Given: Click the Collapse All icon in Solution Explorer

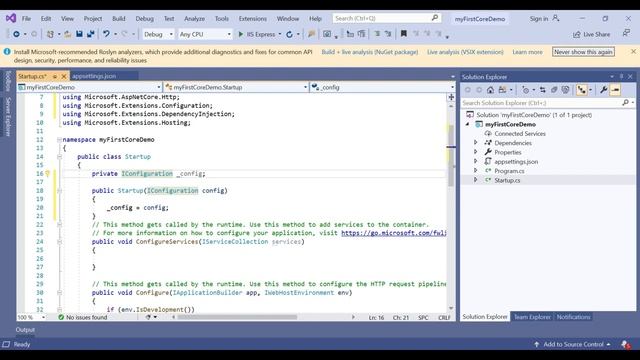Looking at the screenshot, I should [x=554, y=90].
